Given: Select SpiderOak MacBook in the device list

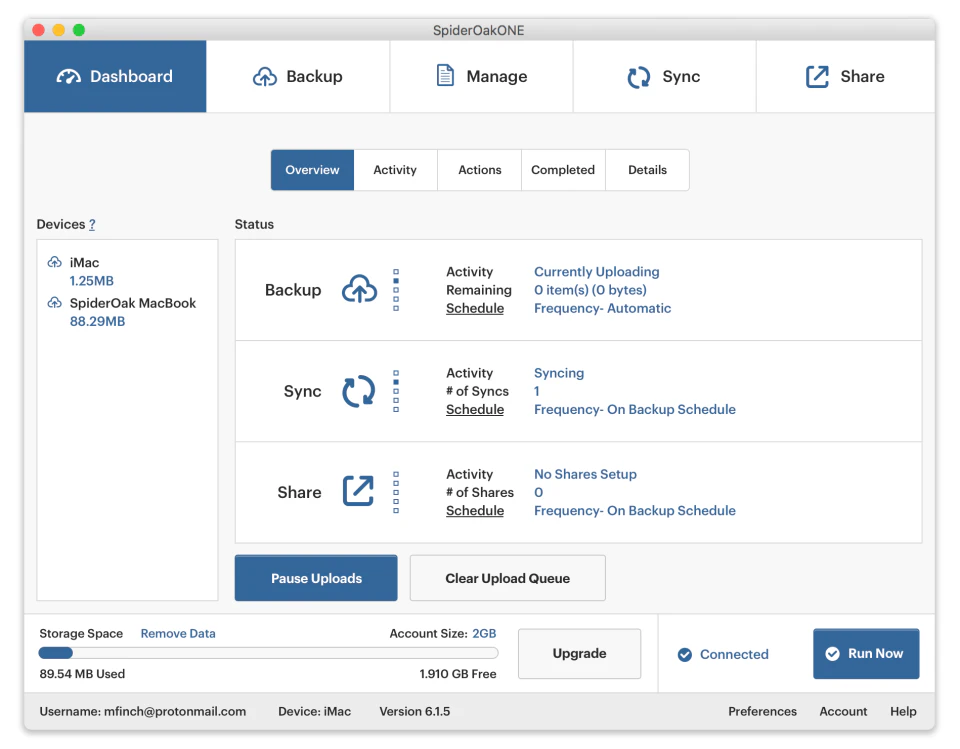Looking at the screenshot, I should (x=133, y=303).
